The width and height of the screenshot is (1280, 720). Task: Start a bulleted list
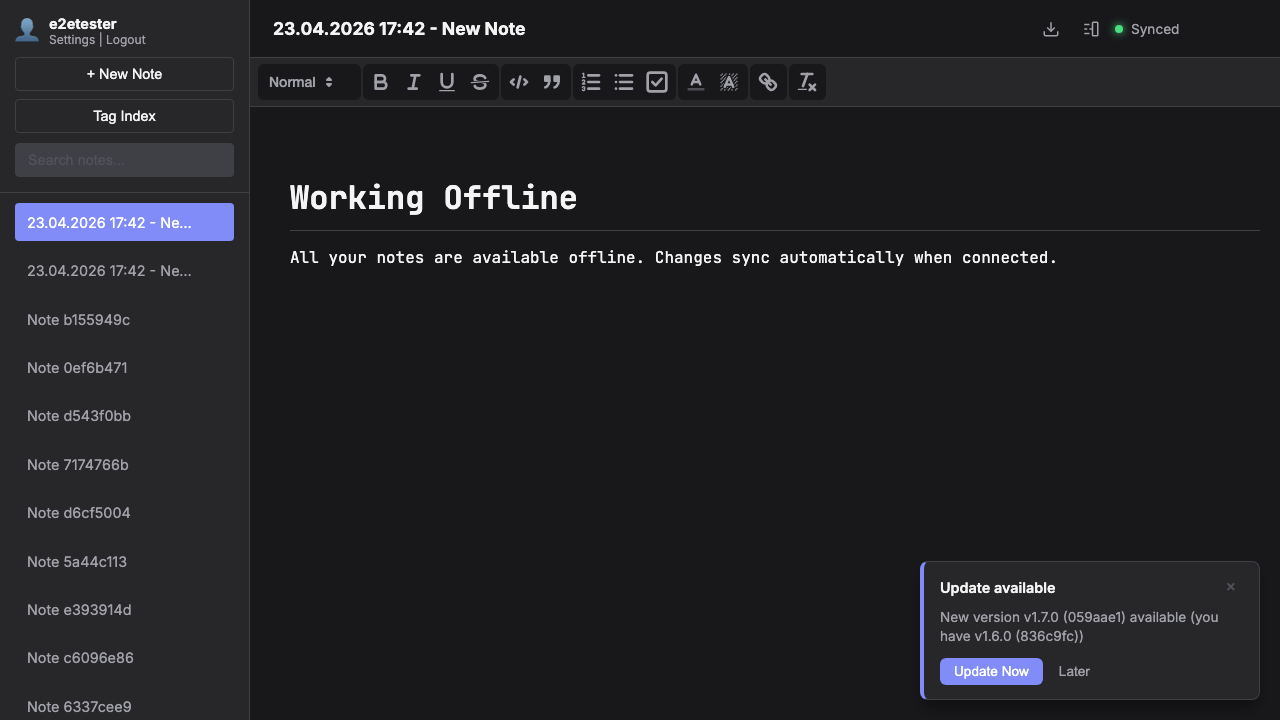tap(624, 82)
